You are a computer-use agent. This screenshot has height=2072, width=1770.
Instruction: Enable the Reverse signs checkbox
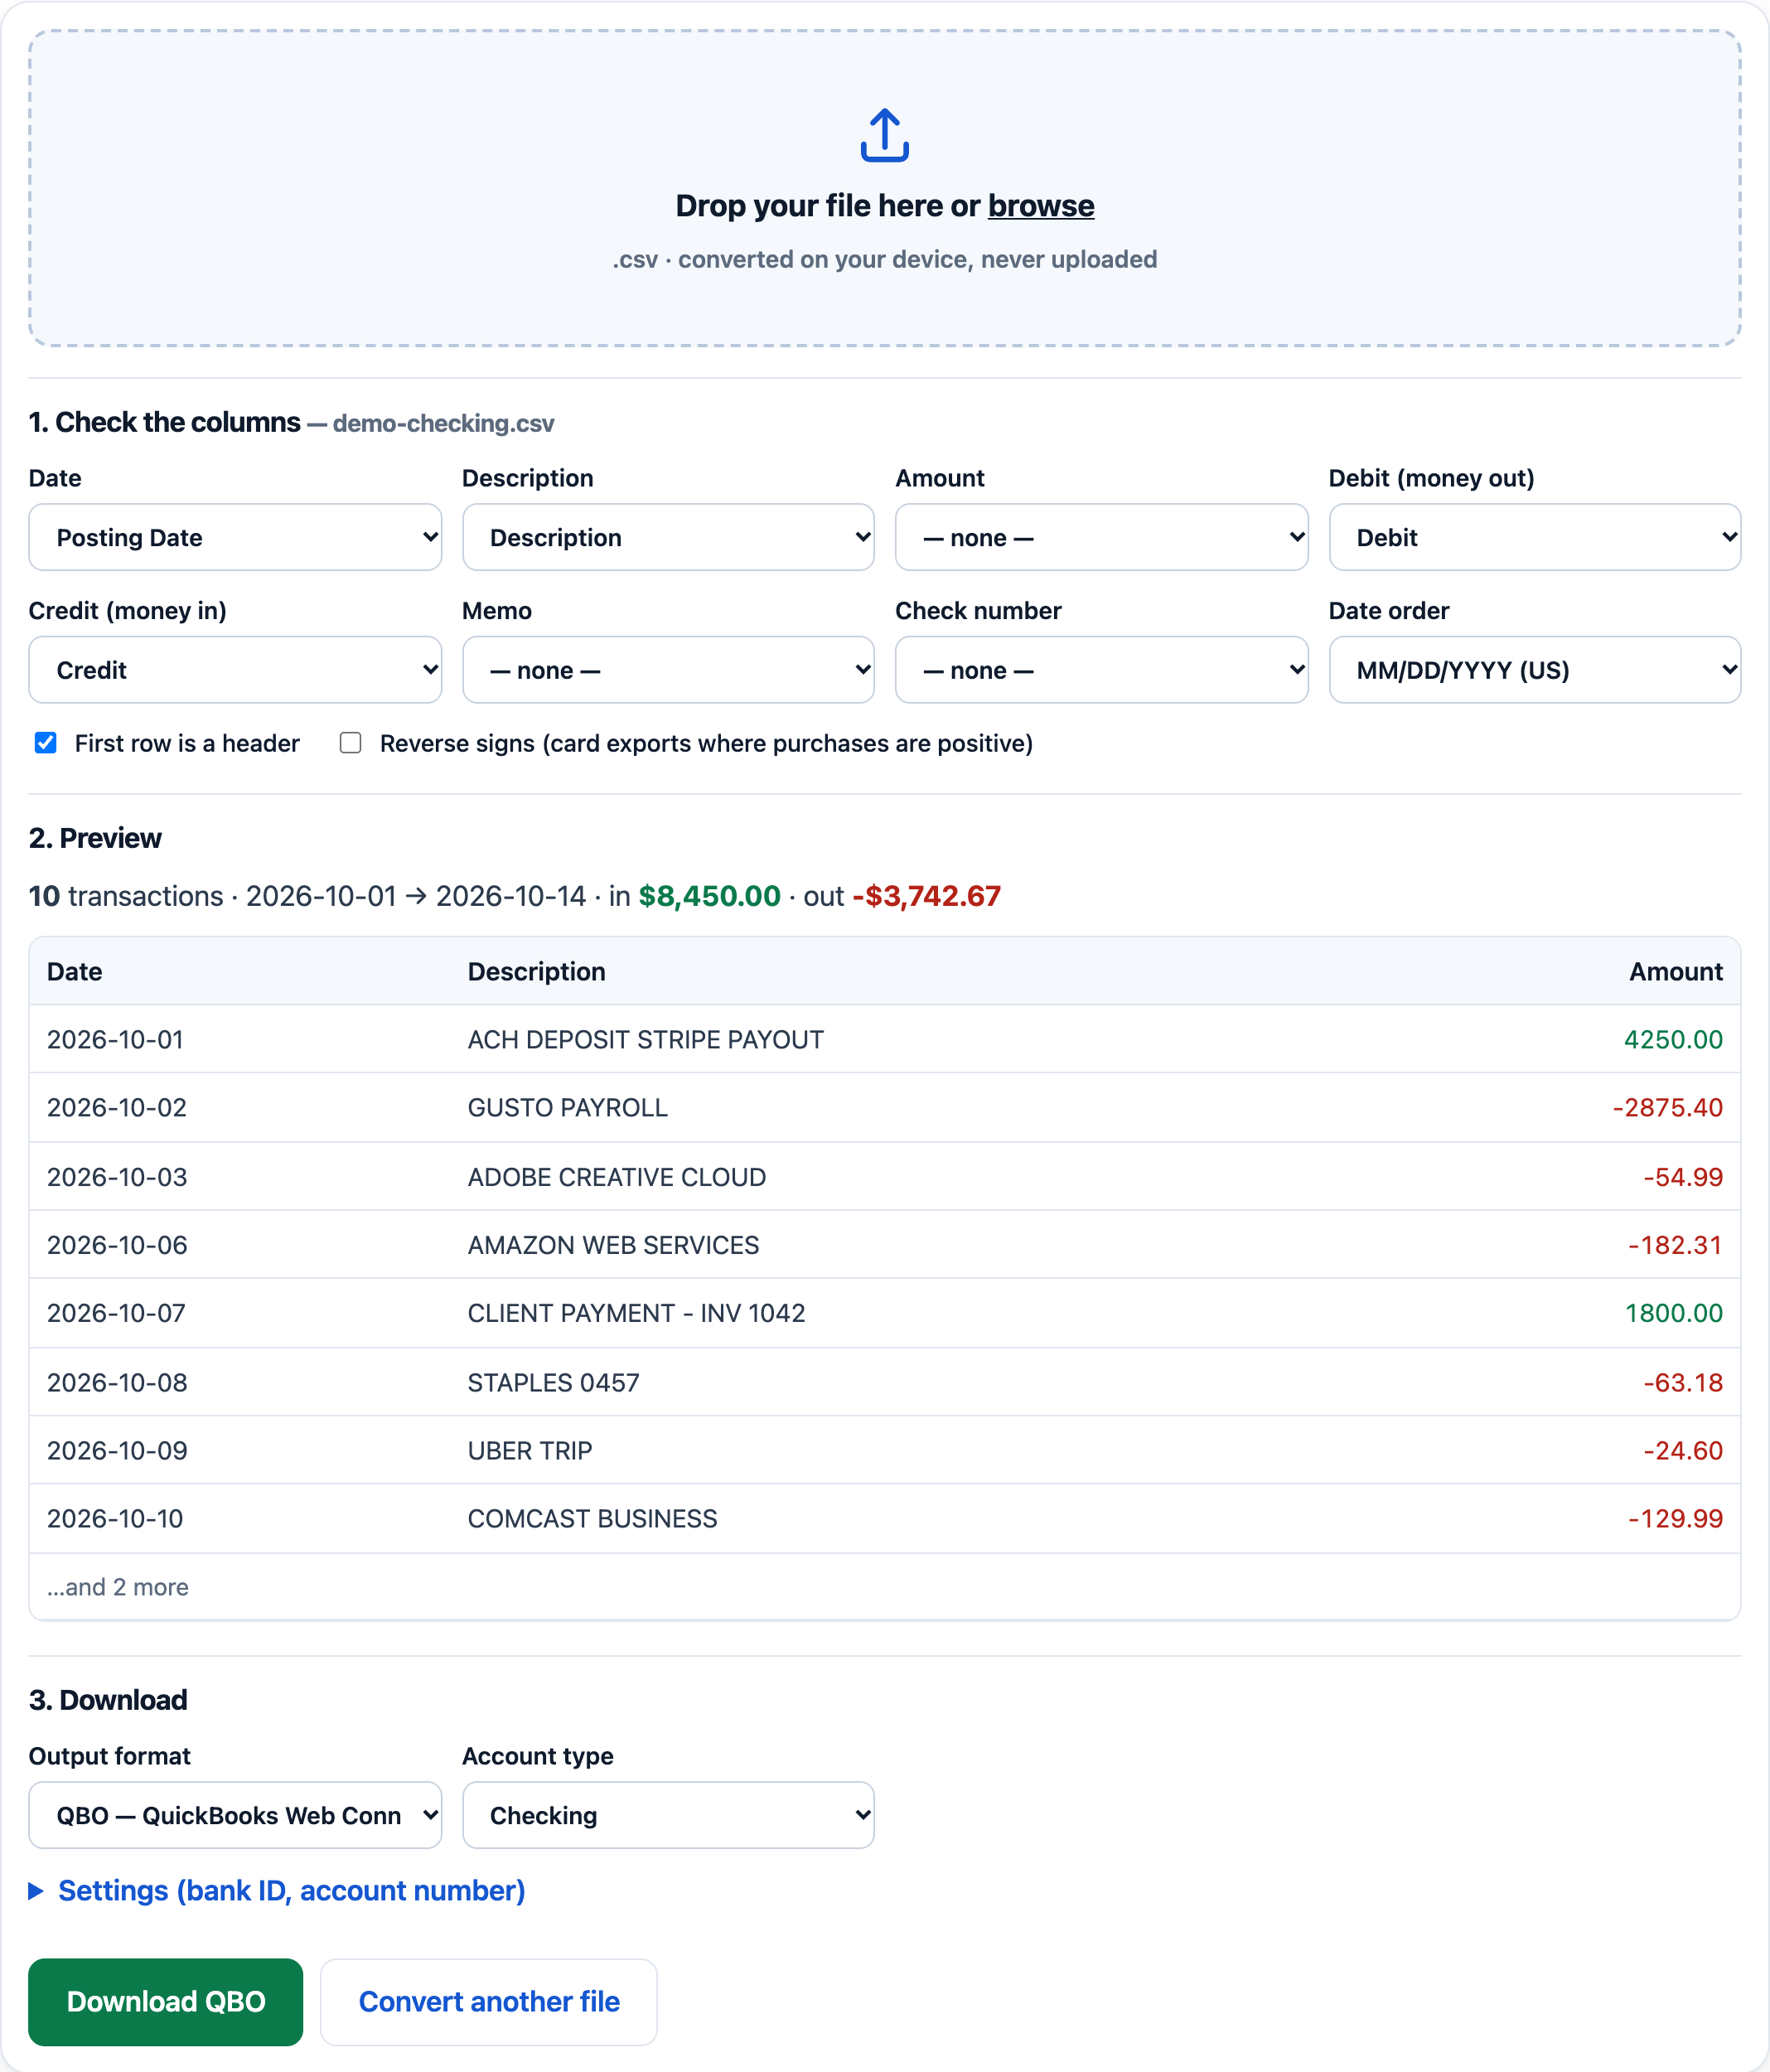coord(350,743)
